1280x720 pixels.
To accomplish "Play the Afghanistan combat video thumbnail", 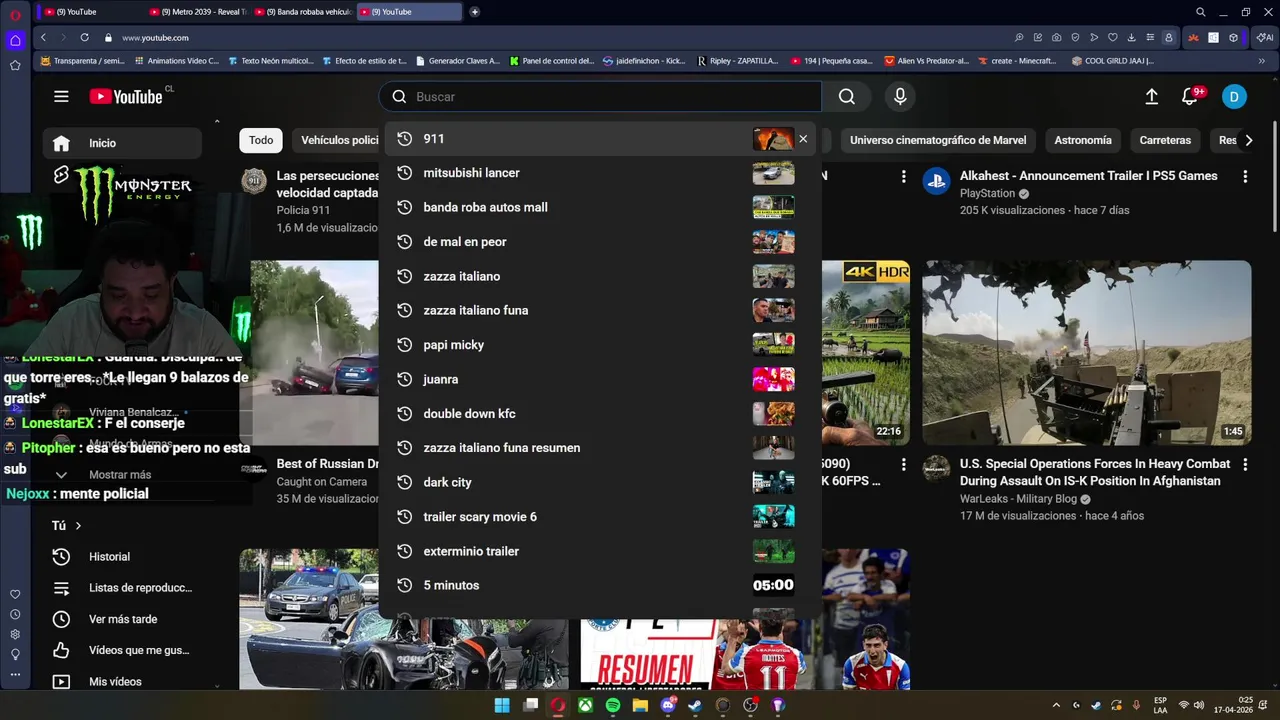I will pyautogui.click(x=1086, y=353).
